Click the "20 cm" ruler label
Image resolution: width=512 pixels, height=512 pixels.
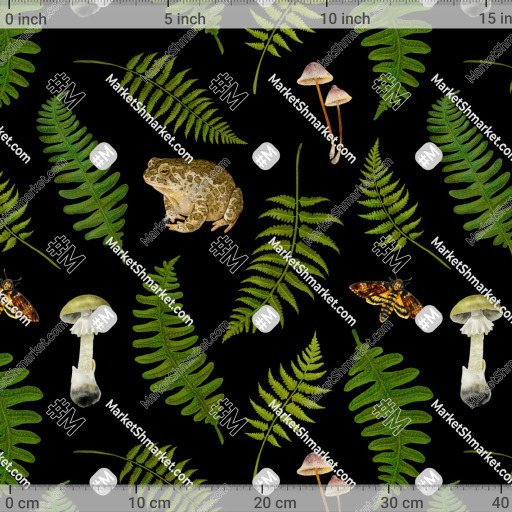[275, 503]
